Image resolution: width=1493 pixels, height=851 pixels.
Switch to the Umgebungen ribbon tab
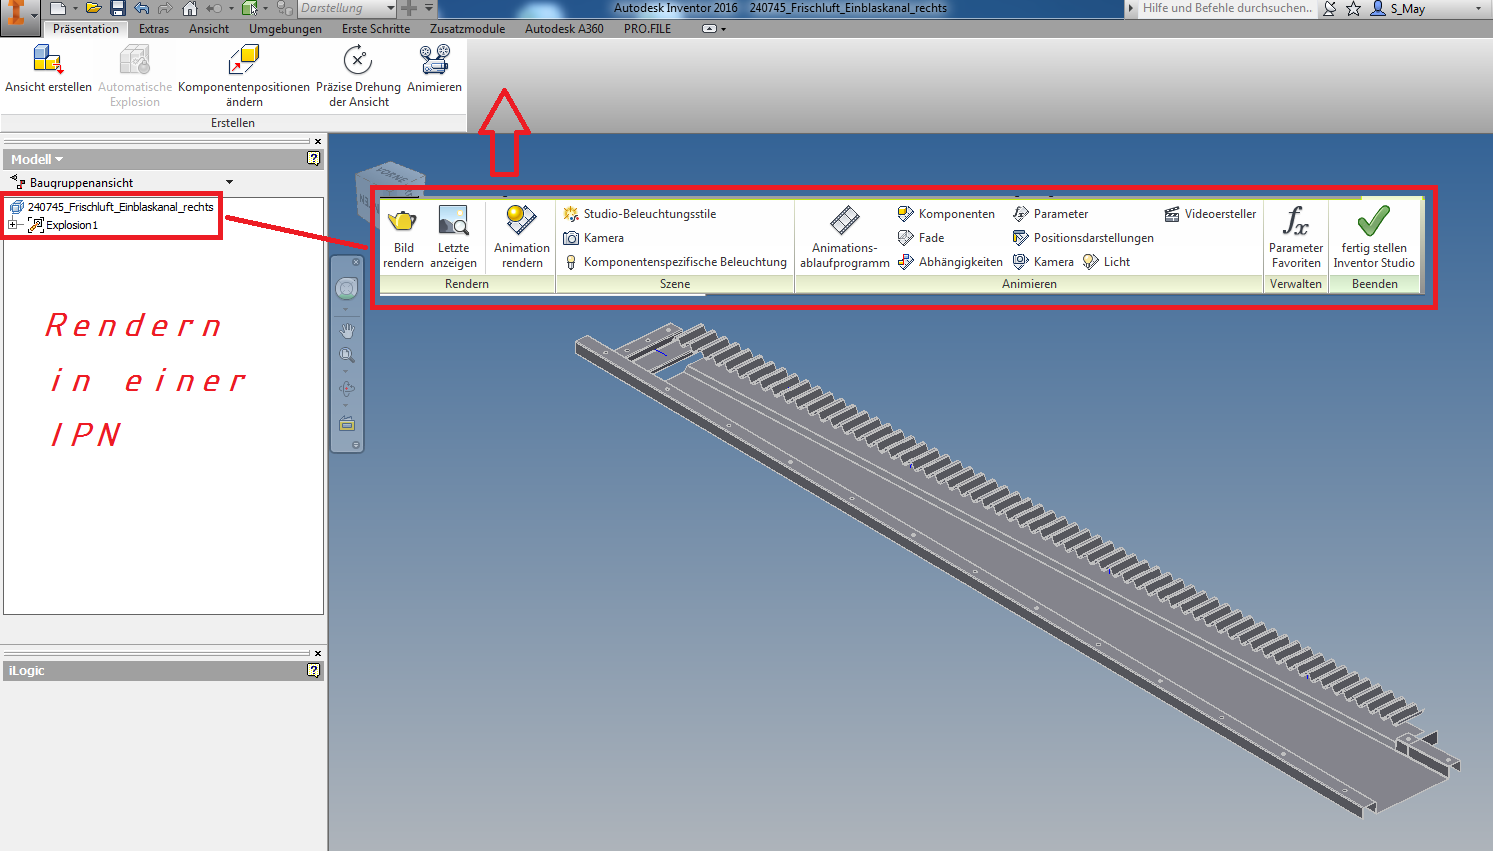[x=285, y=28]
